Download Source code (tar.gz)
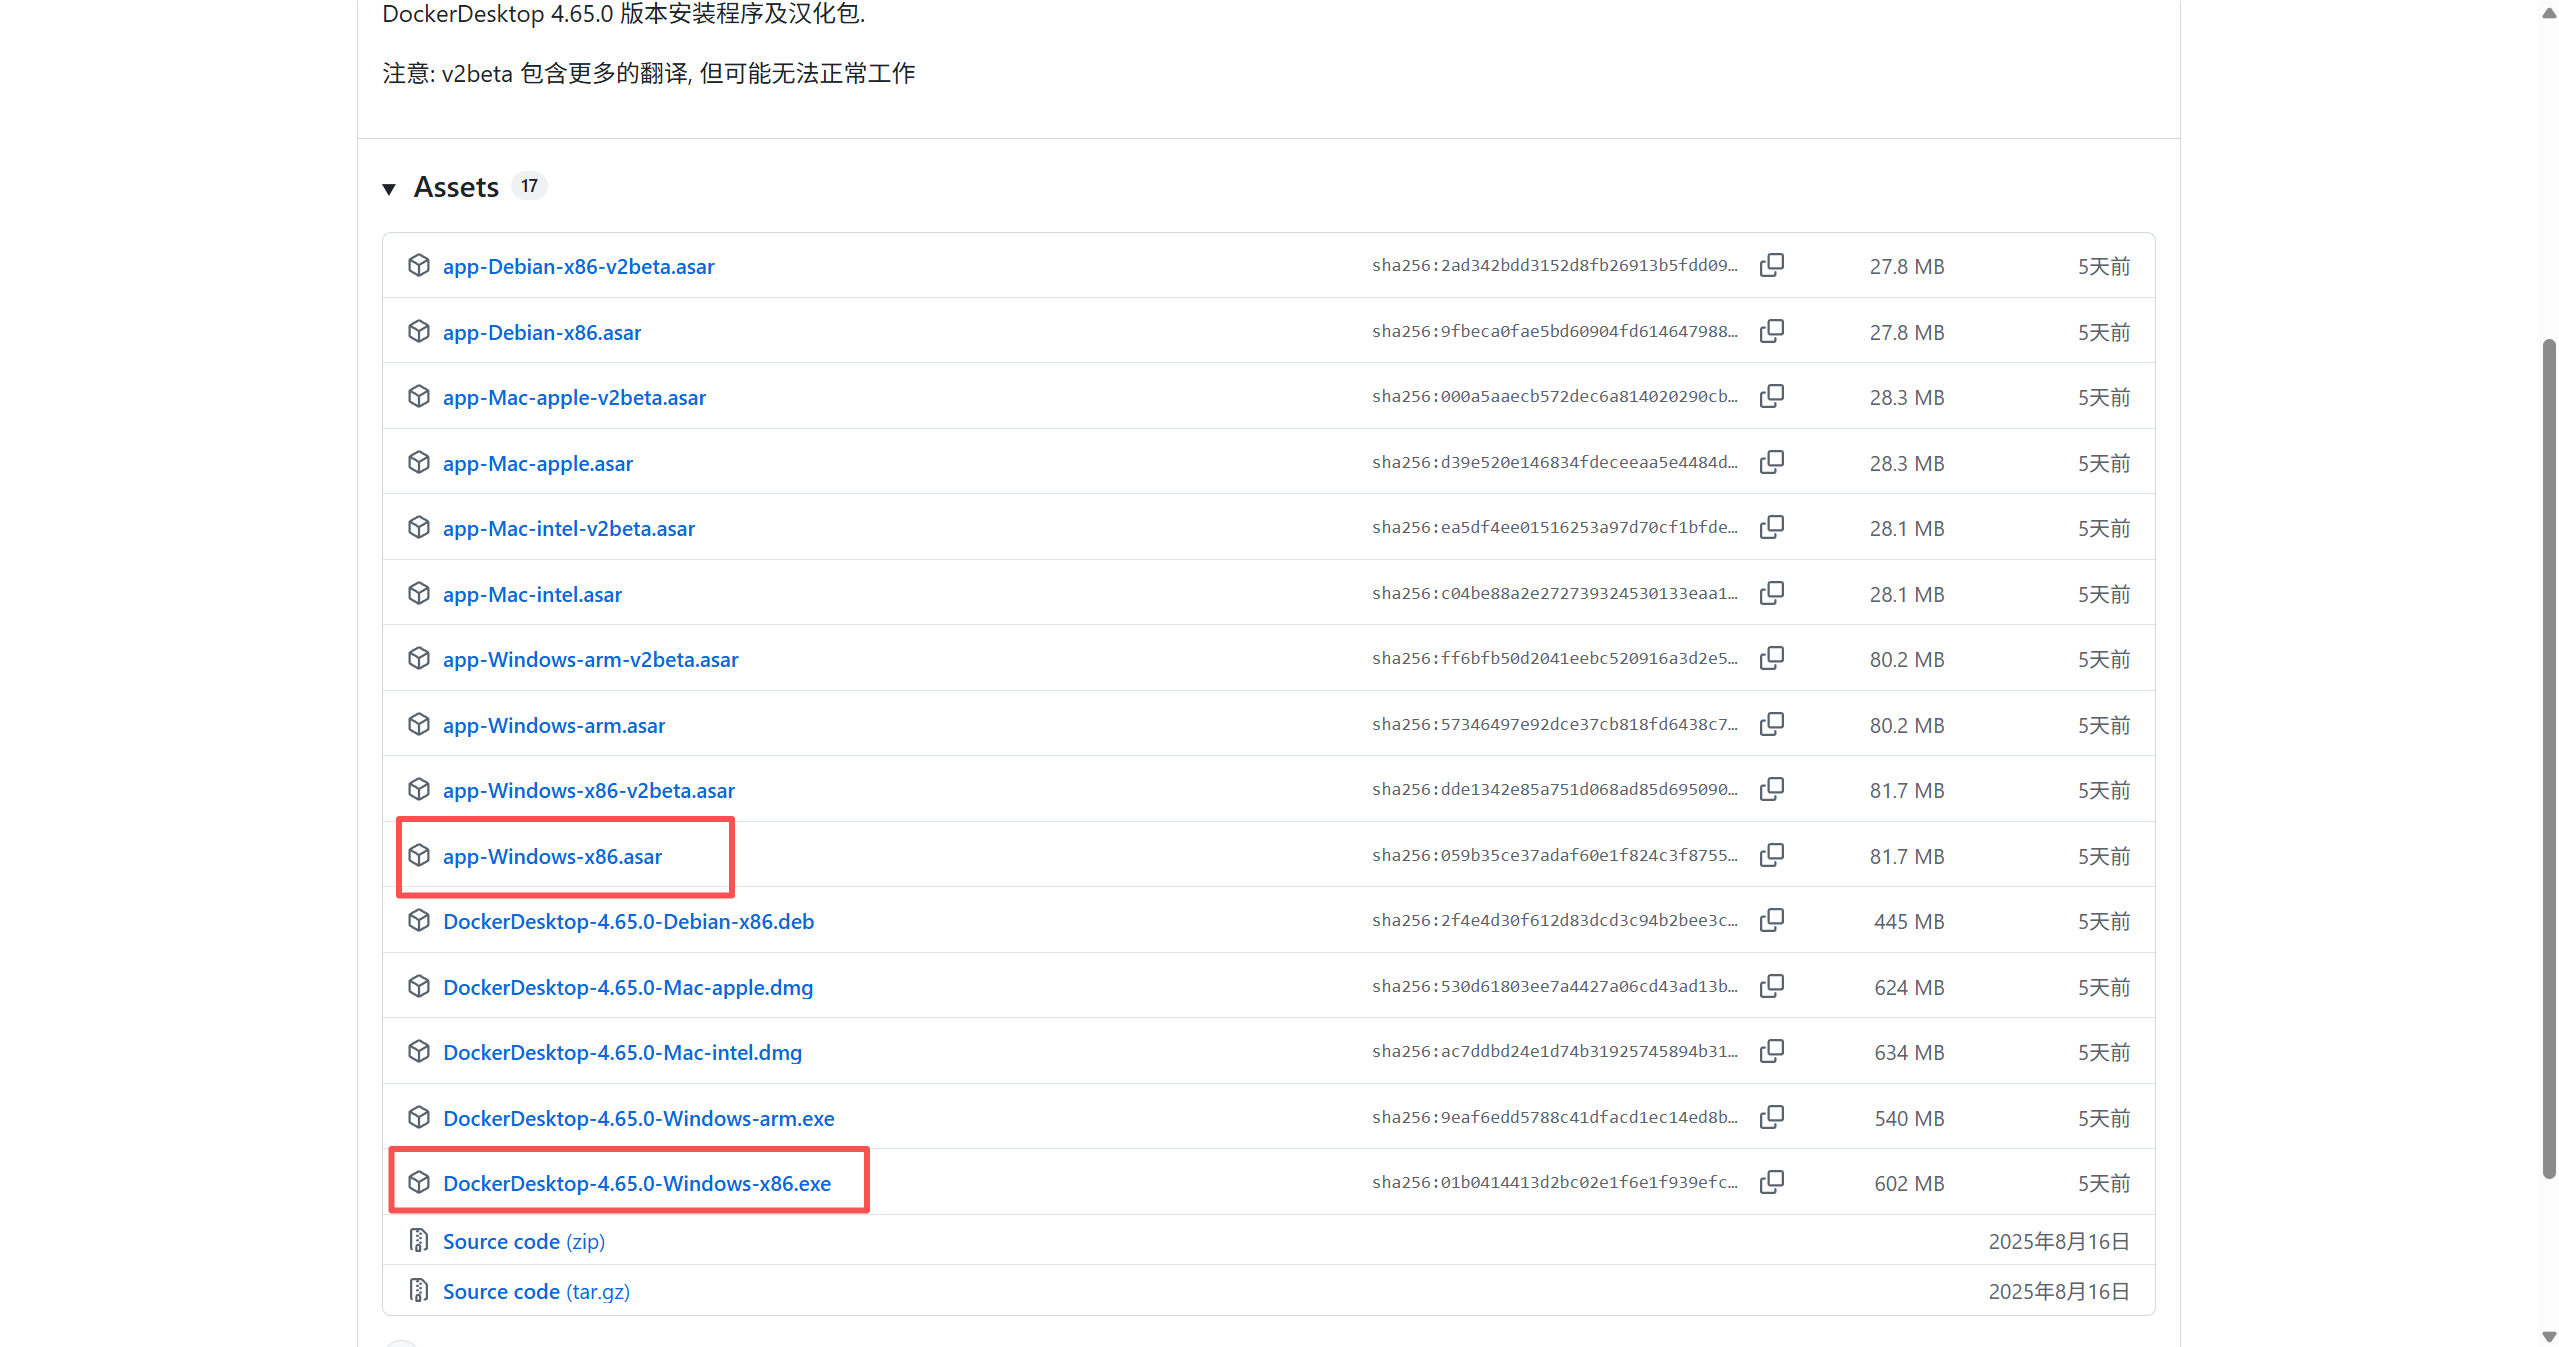 tap(536, 1292)
